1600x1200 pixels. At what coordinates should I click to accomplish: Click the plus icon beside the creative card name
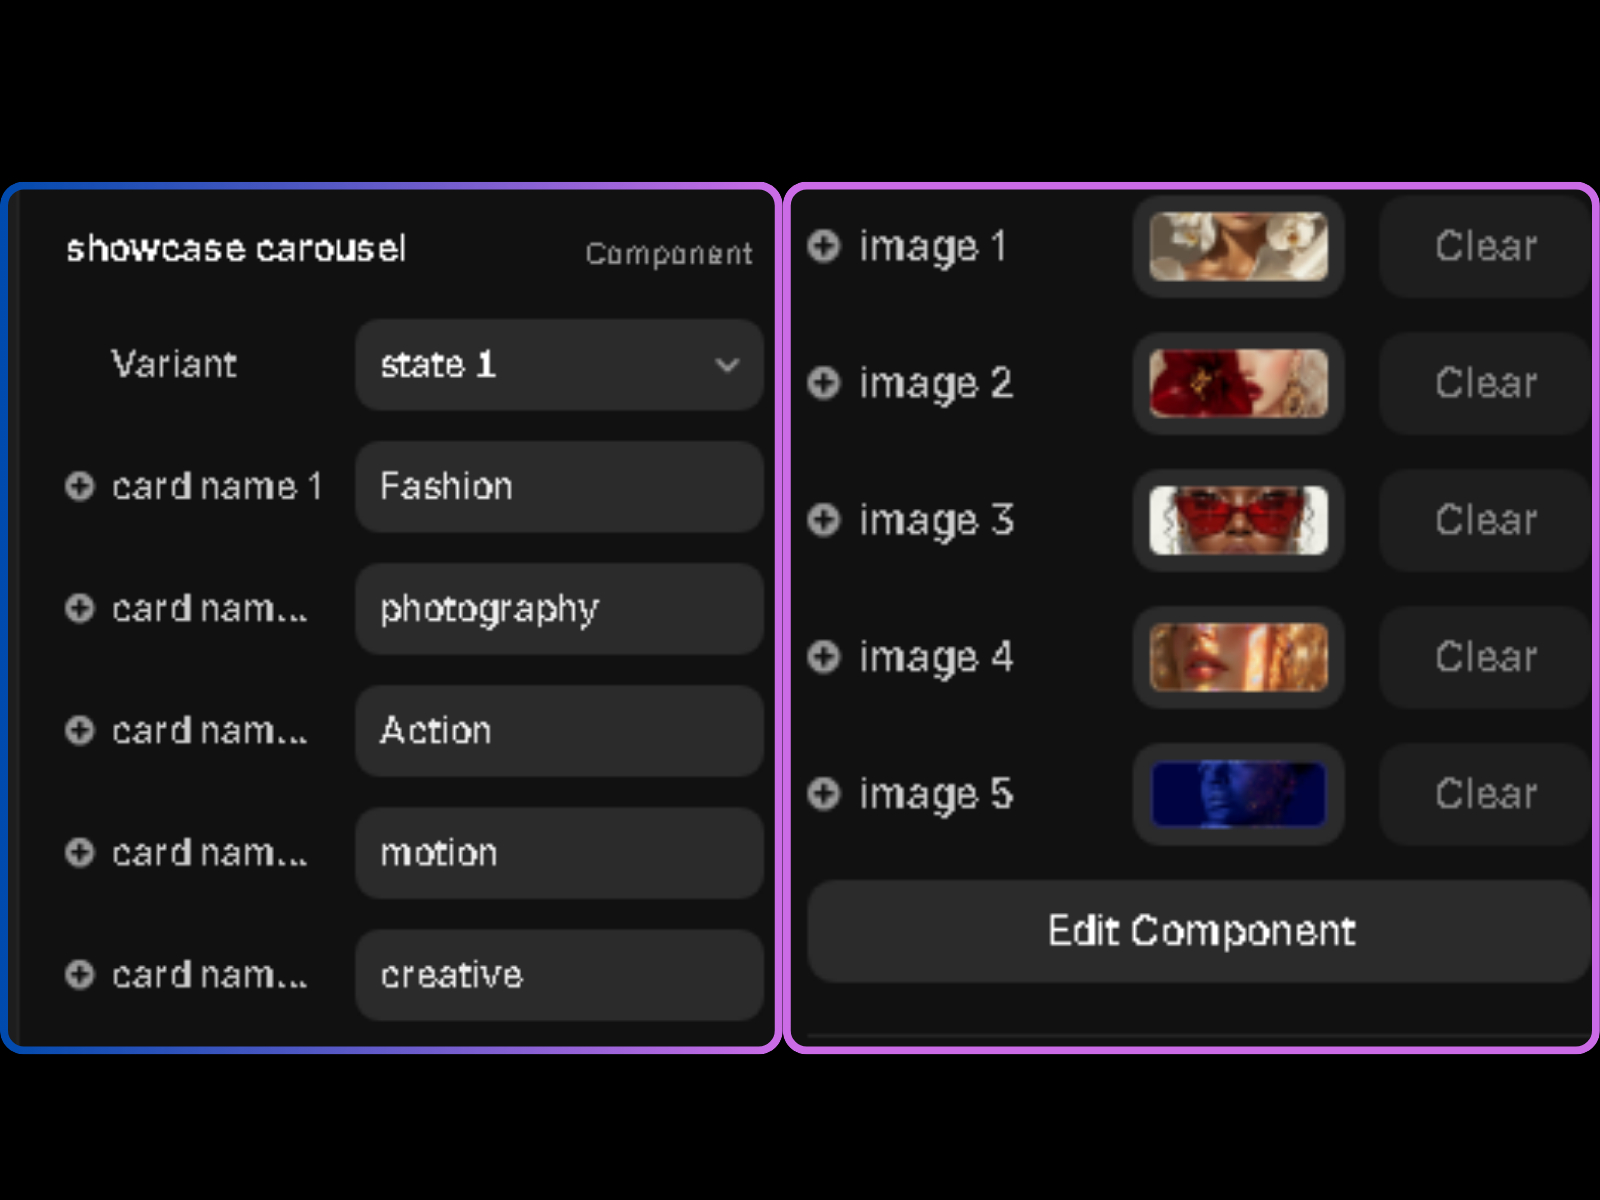pos(79,975)
